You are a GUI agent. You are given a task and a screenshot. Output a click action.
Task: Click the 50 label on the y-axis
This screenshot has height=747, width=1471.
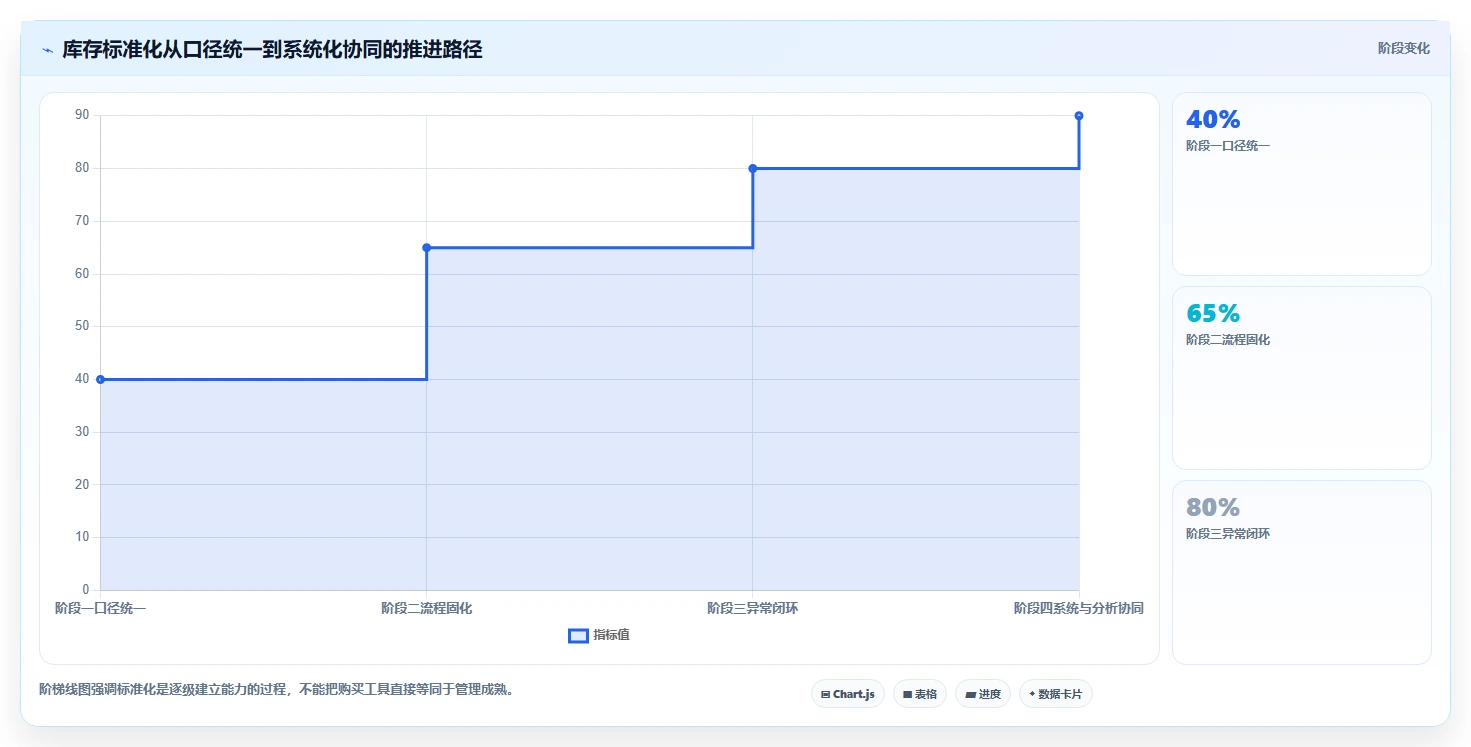[x=82, y=326]
